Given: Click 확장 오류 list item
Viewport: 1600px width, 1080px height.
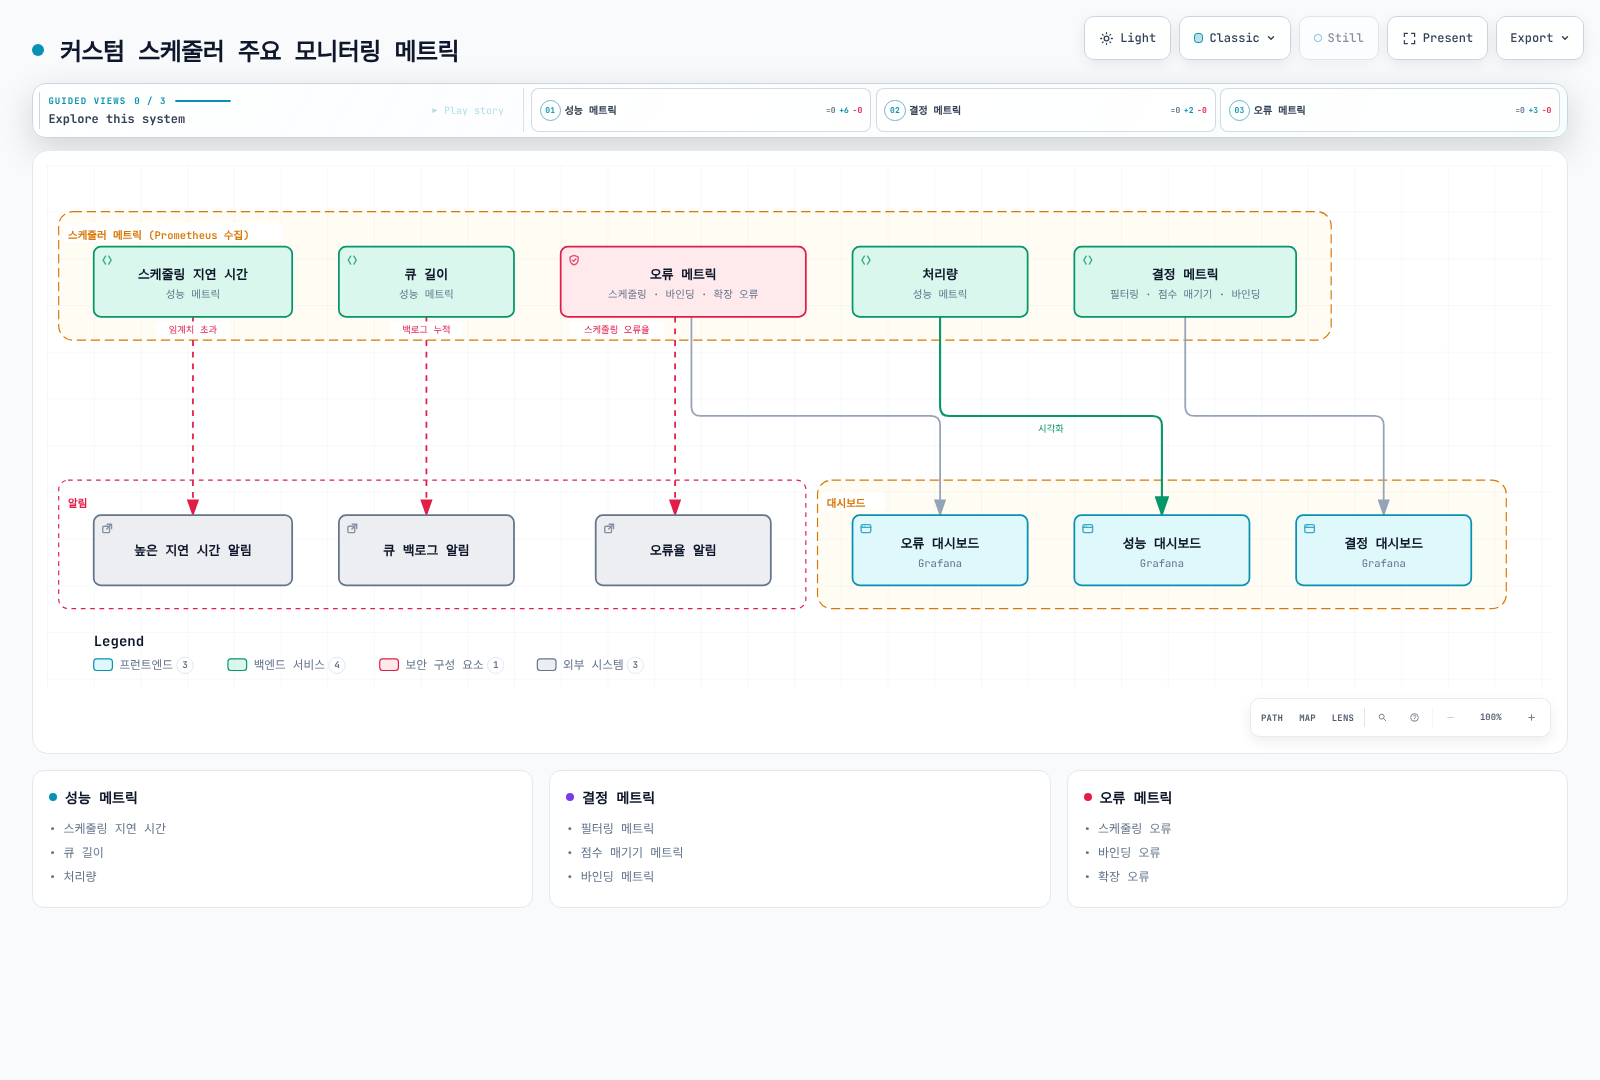Looking at the screenshot, I should pos(1124,877).
